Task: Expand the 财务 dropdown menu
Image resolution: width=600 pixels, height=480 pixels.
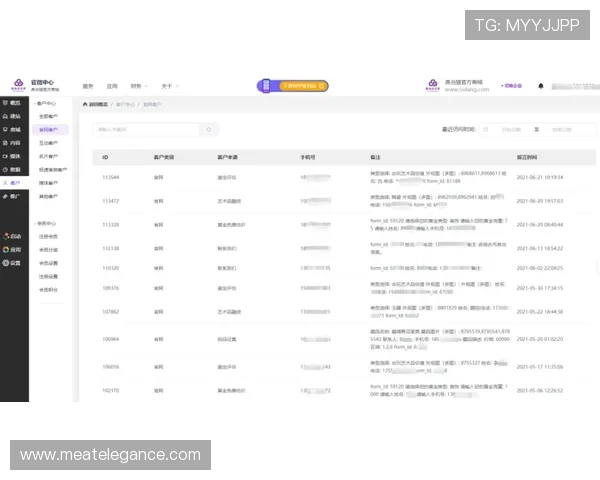Action: tap(139, 86)
